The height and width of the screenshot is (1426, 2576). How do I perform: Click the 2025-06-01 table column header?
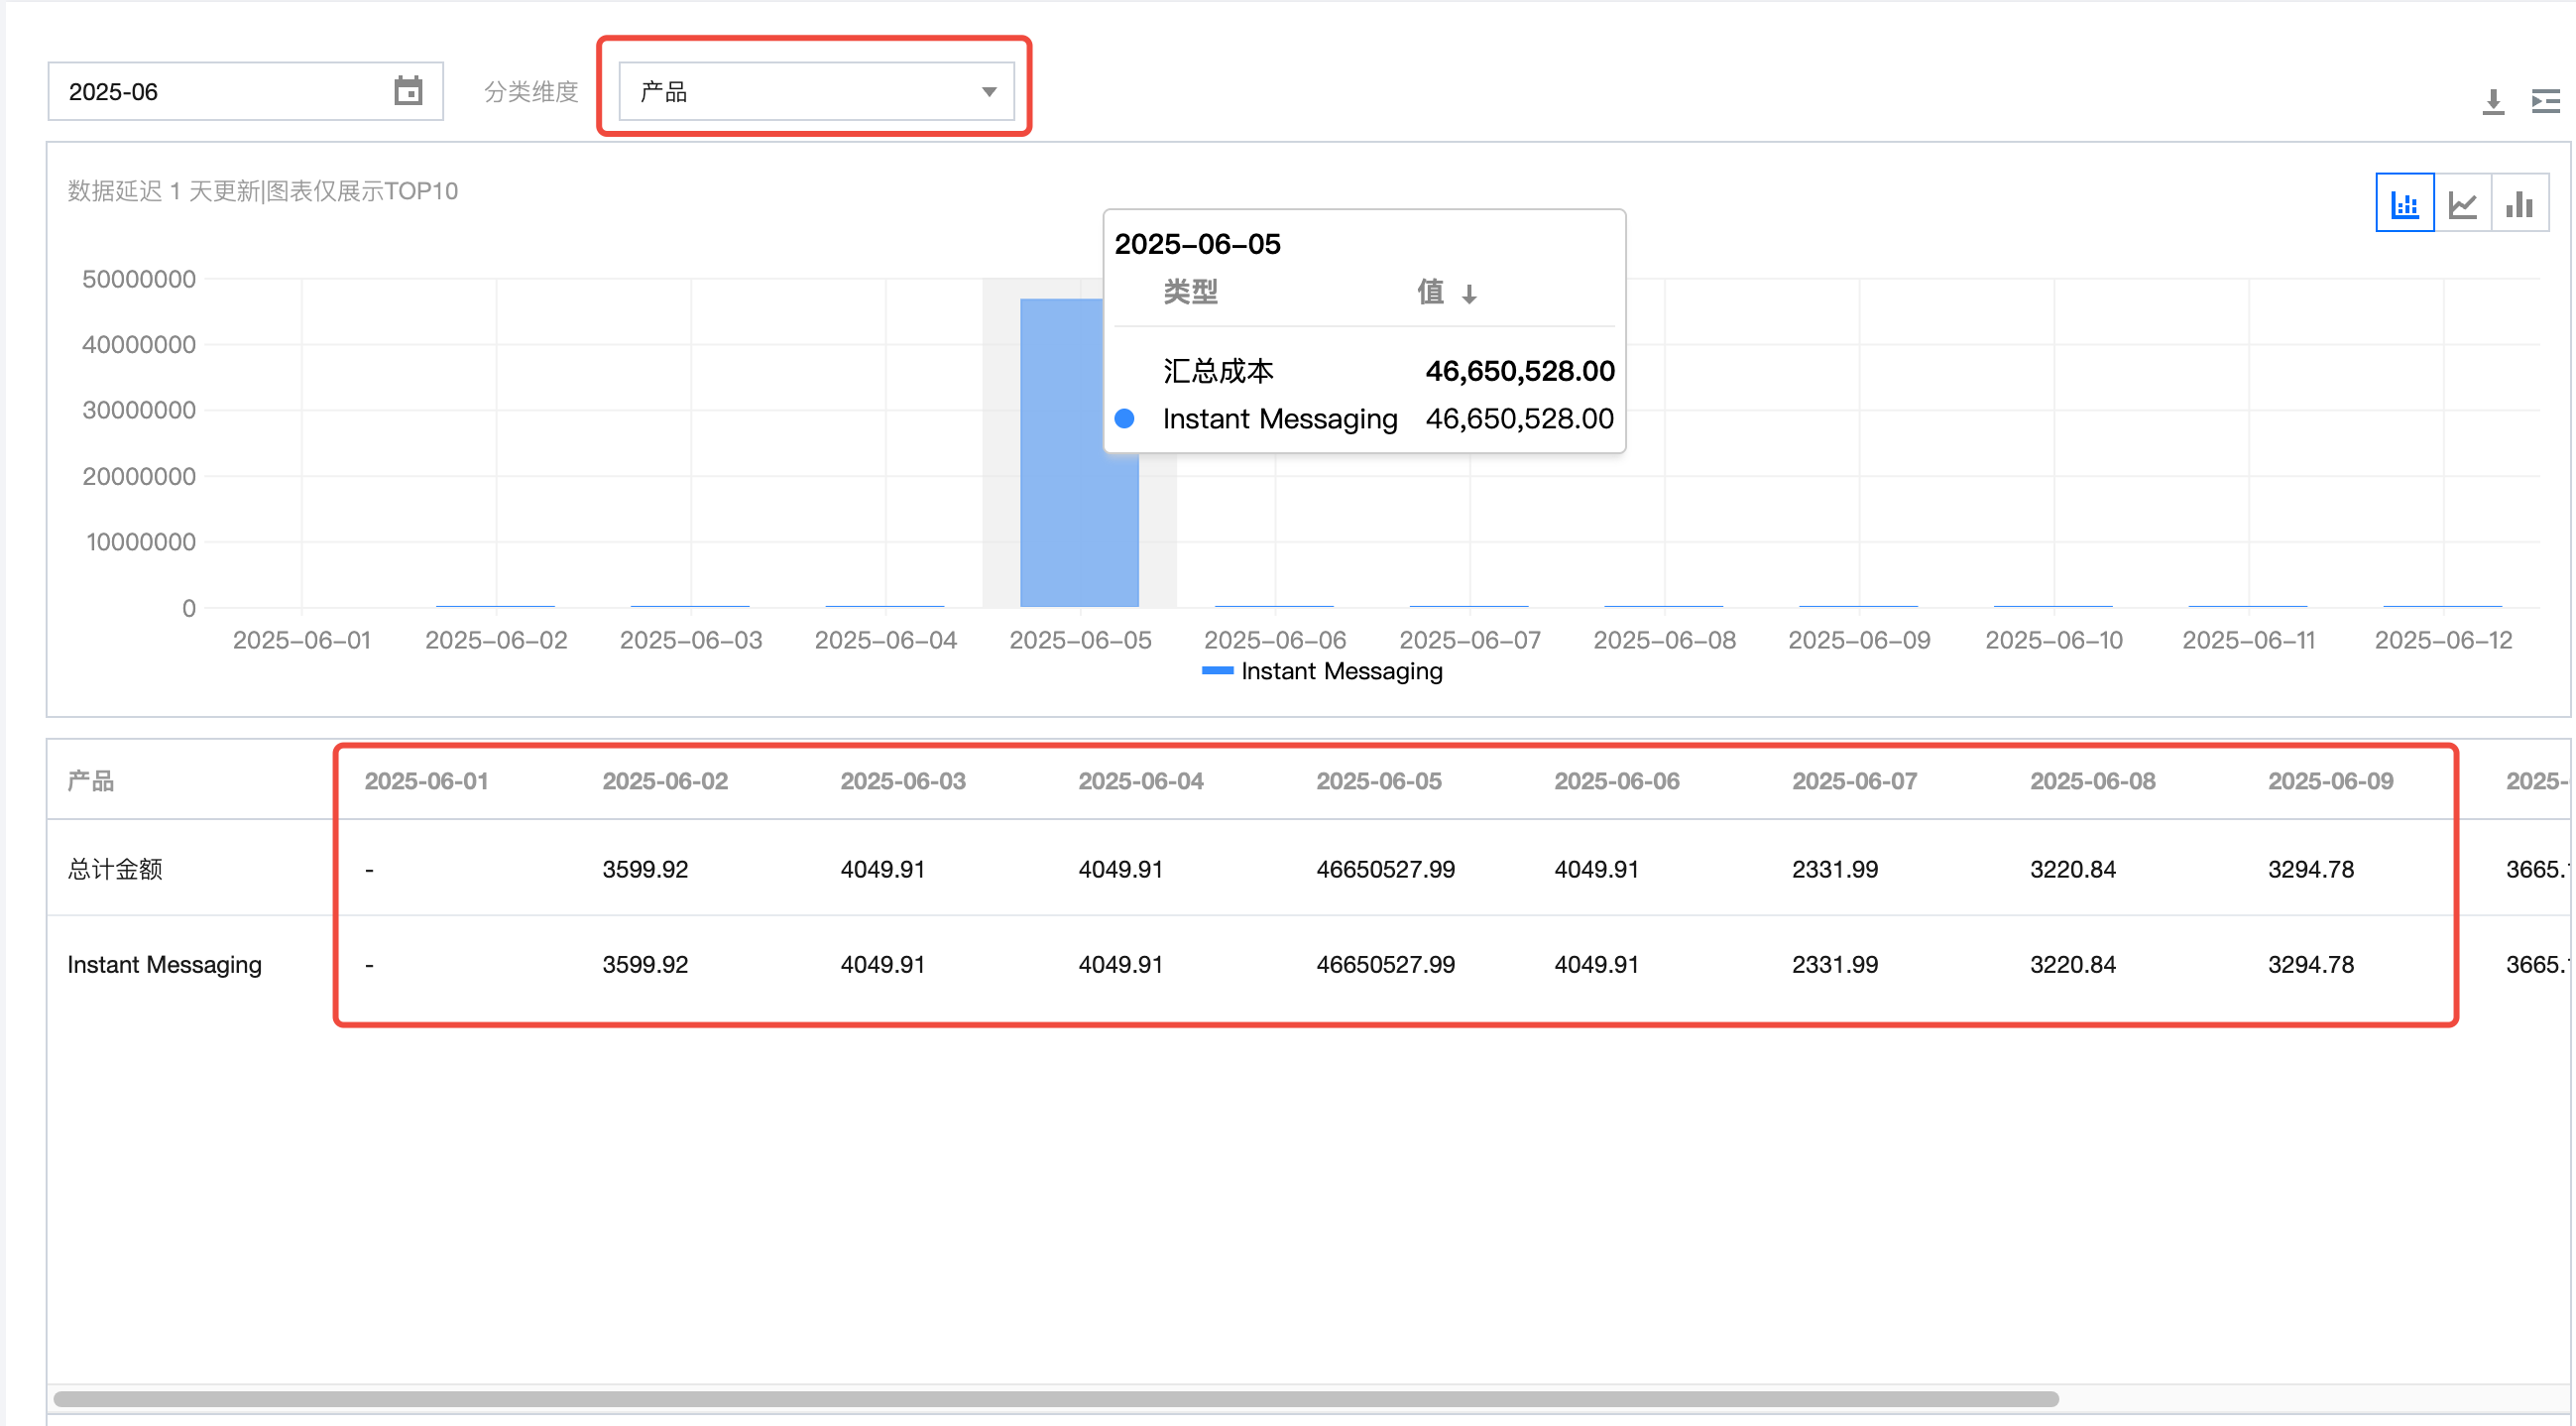pyautogui.click(x=426, y=781)
